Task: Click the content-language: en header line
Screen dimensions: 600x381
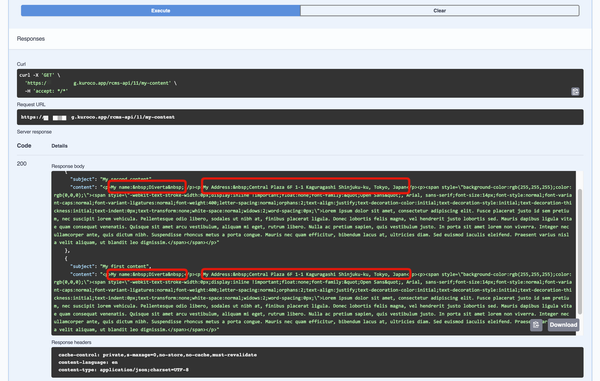Action: click(88, 362)
